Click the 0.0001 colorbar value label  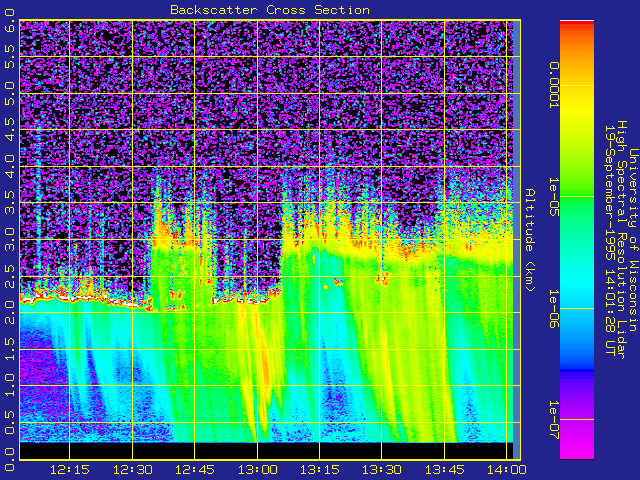click(x=553, y=85)
